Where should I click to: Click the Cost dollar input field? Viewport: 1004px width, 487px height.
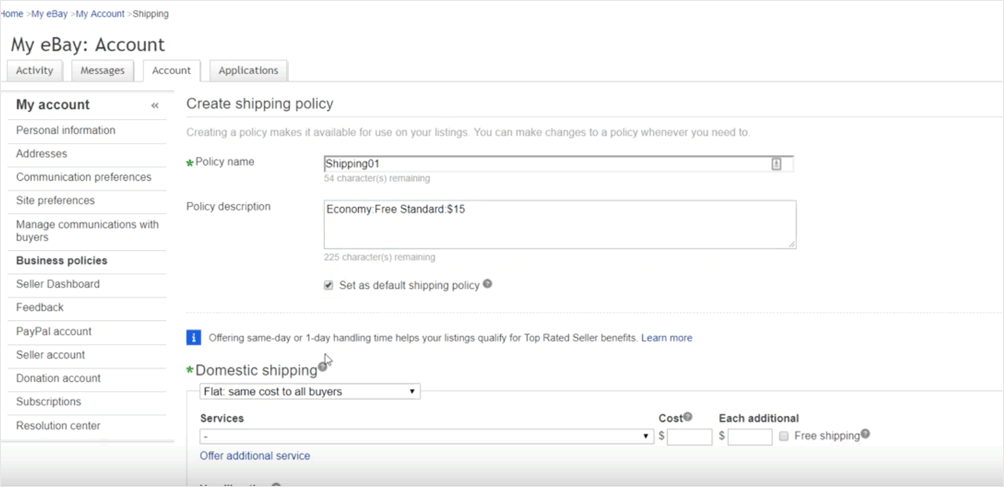(x=690, y=436)
